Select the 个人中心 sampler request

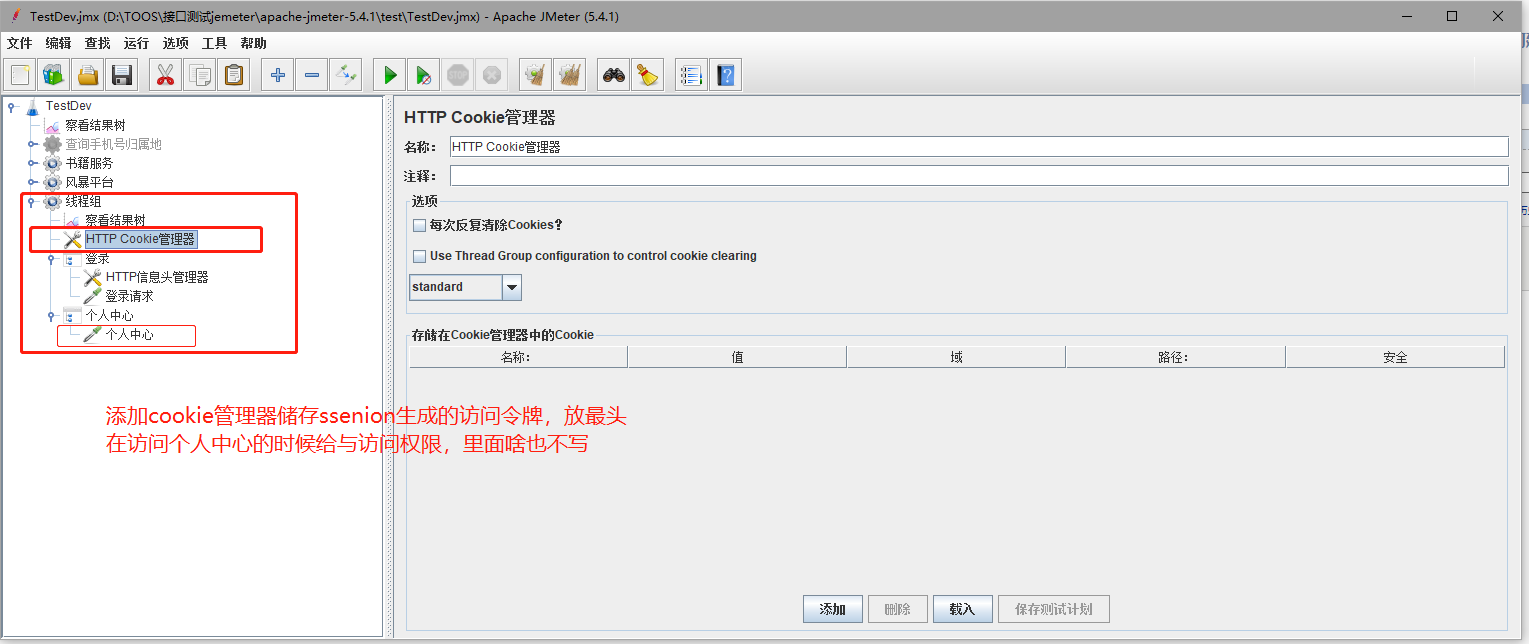click(x=129, y=334)
